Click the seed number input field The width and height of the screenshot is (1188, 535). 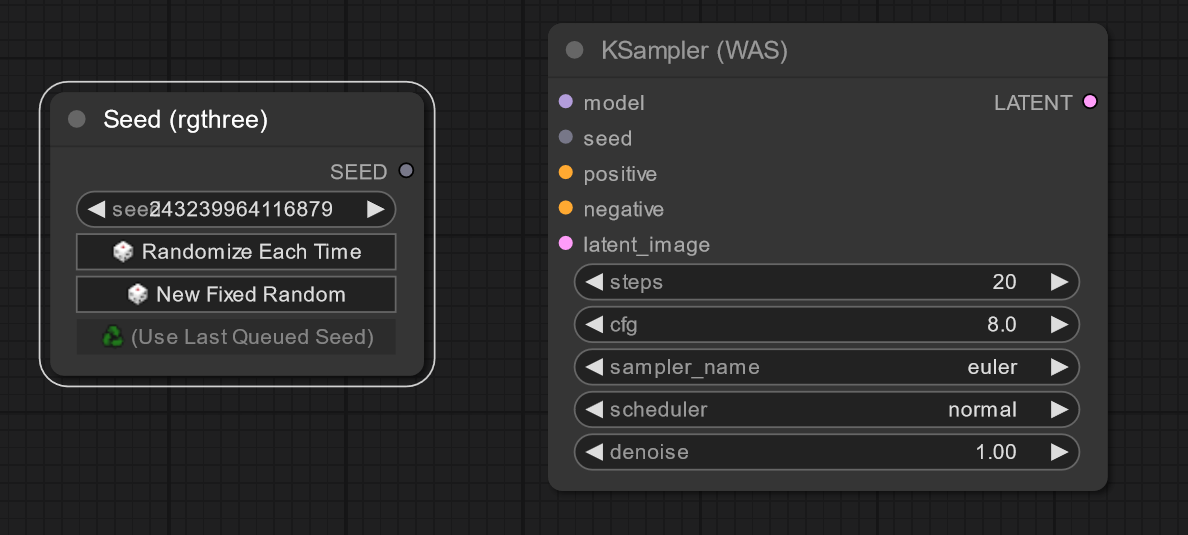point(236,209)
